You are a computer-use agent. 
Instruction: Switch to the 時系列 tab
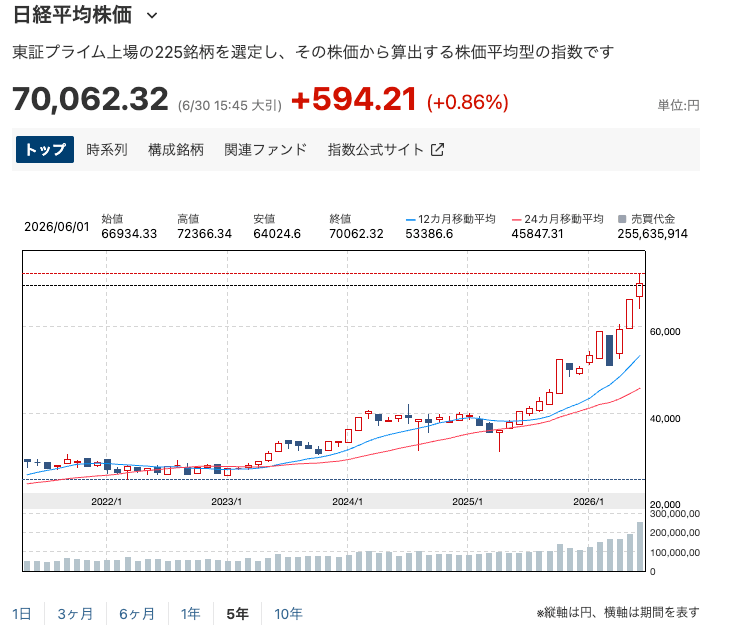click(x=107, y=150)
